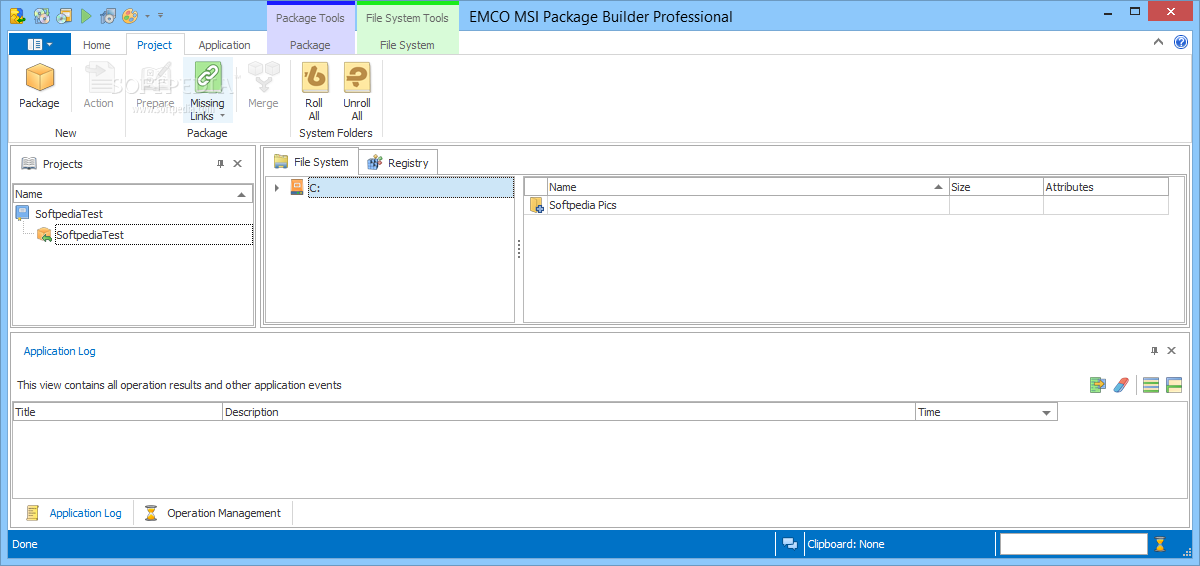Click the New Package ribbon button
The width and height of the screenshot is (1200, 566).
tap(40, 86)
